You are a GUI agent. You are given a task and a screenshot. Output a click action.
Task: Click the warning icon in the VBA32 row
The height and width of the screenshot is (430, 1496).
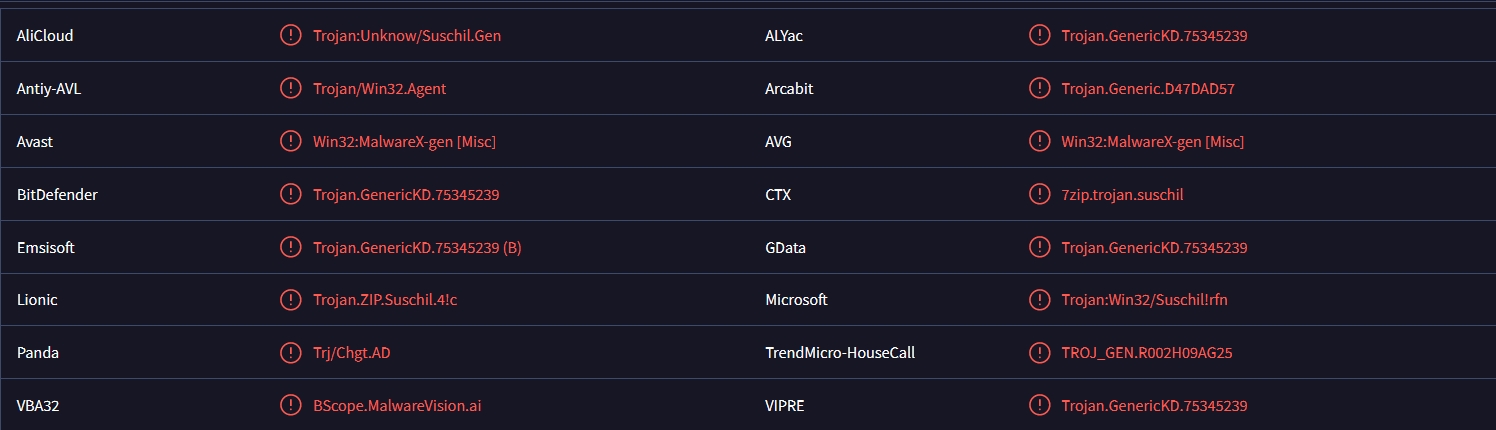point(290,406)
